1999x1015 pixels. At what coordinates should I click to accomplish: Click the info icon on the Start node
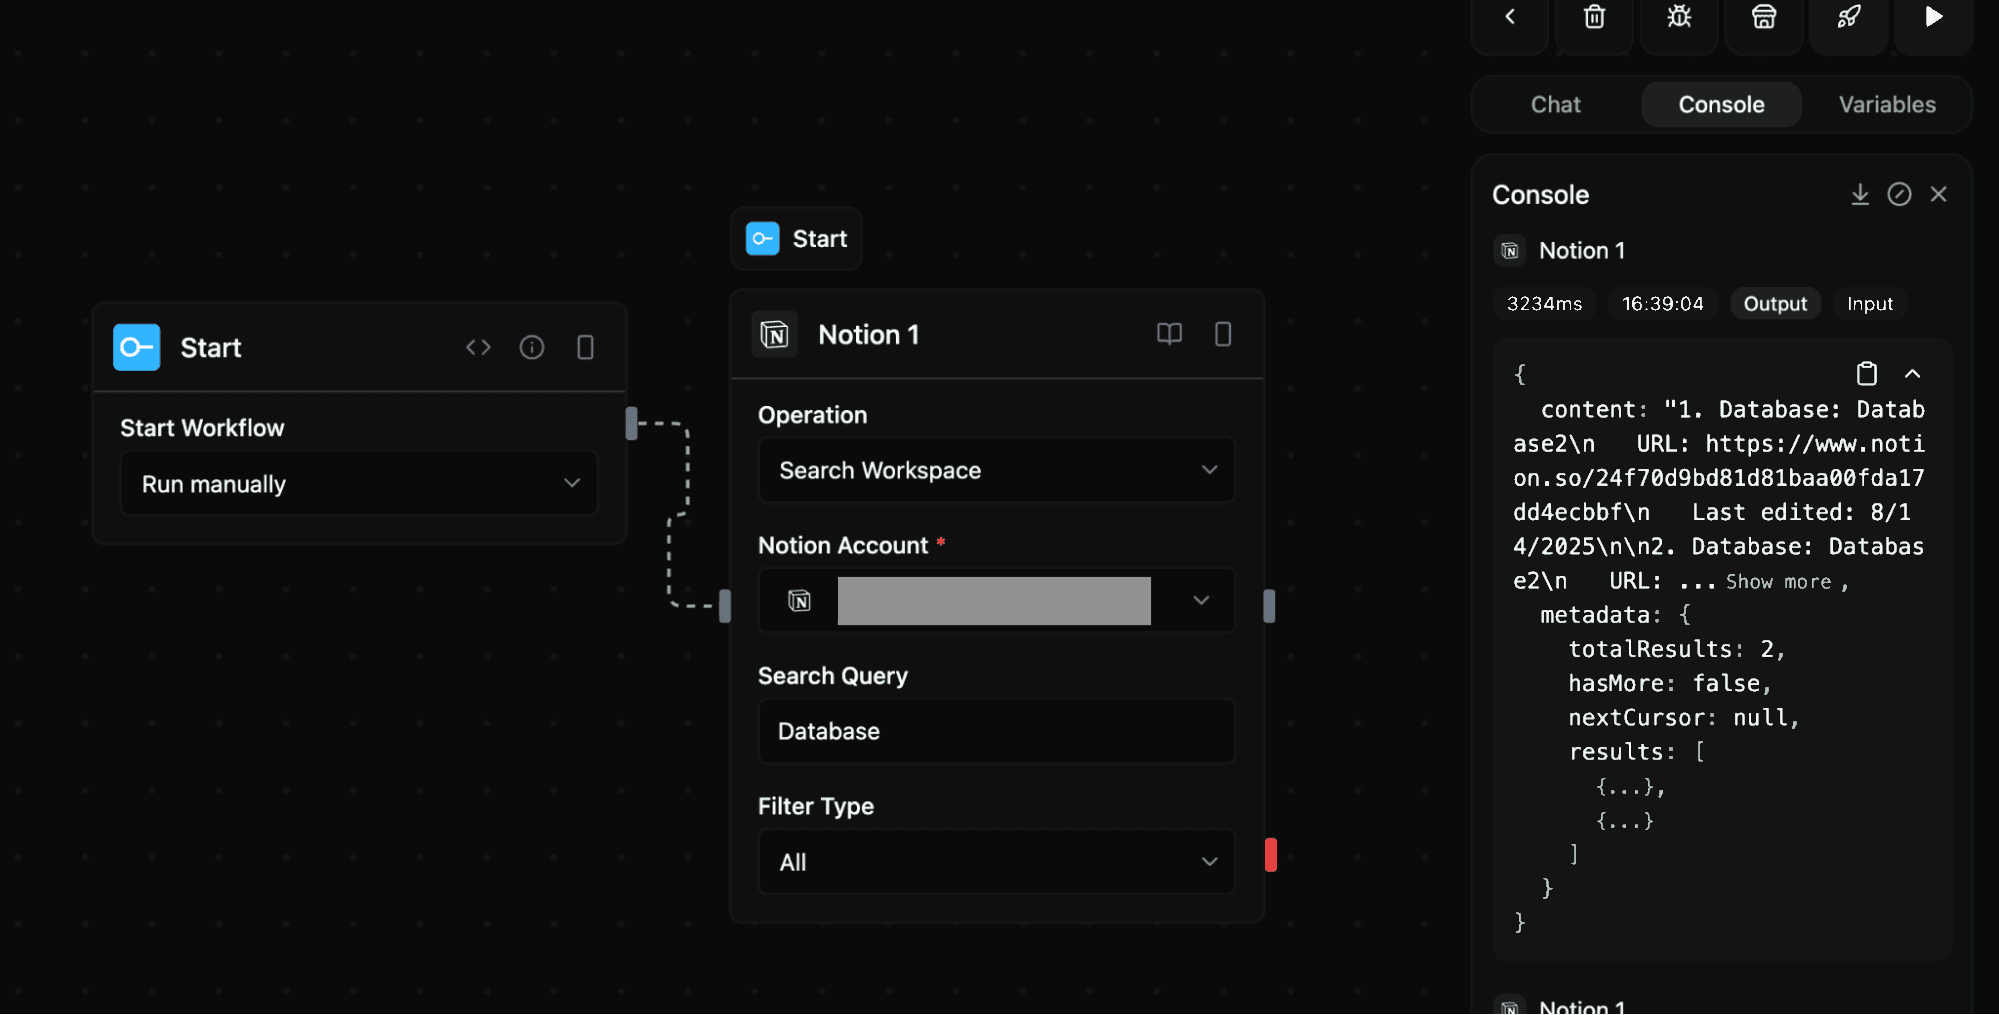pos(531,347)
